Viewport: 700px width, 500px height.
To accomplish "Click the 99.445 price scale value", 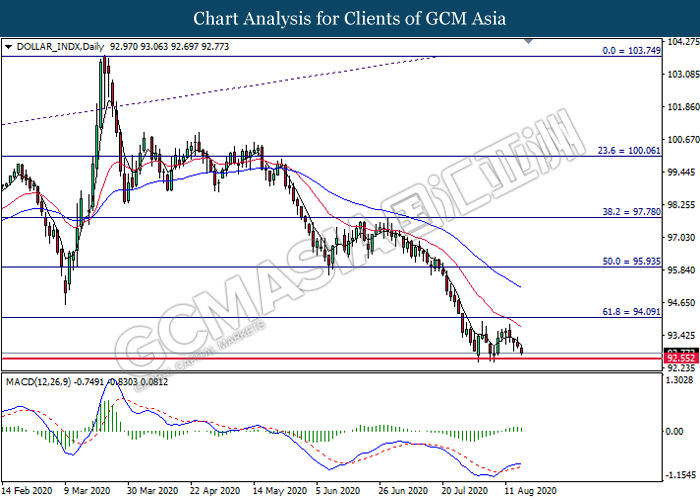I will (x=682, y=172).
